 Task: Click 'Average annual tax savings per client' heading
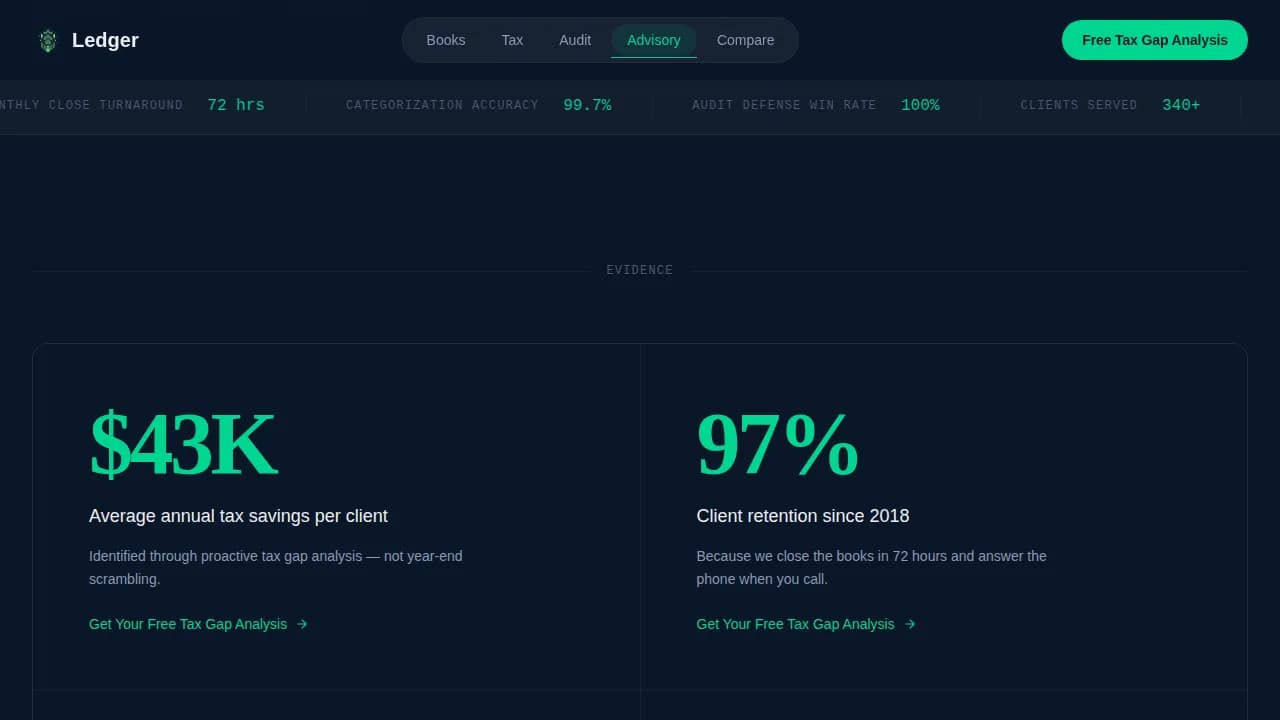[x=238, y=516]
